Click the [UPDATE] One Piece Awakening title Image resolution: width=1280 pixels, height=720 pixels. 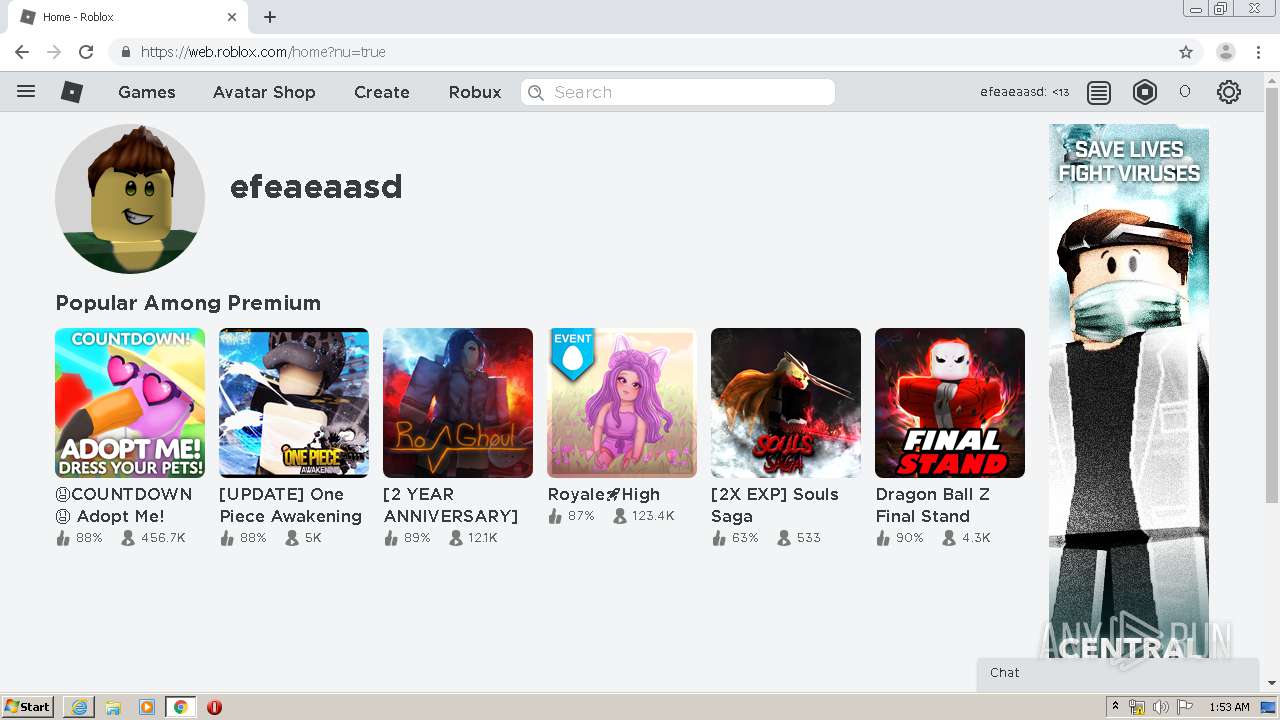coord(290,505)
